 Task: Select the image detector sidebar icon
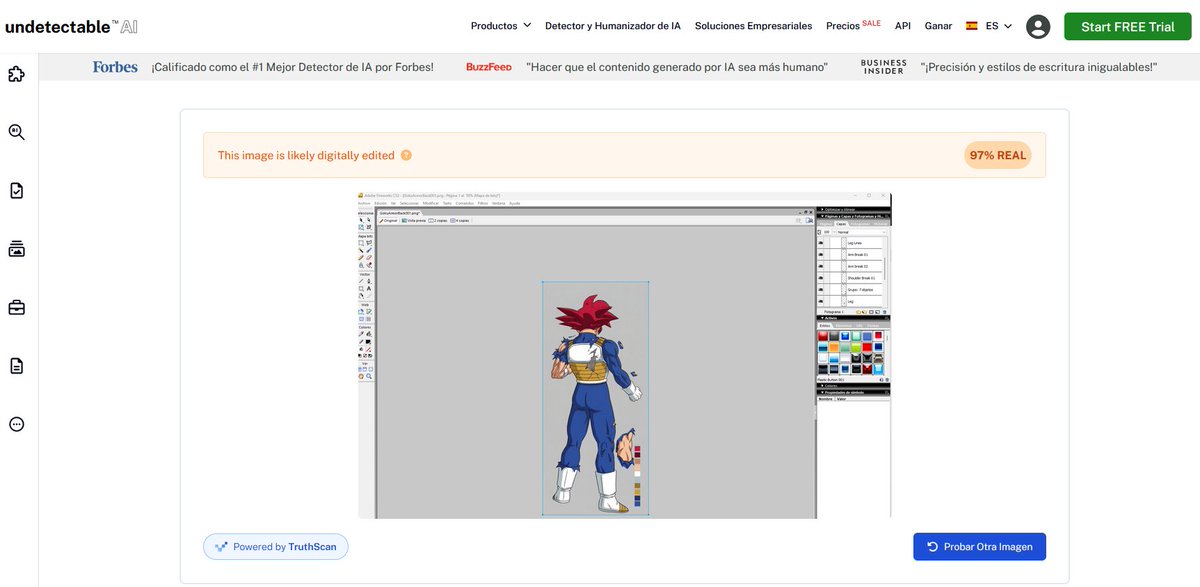click(16, 248)
